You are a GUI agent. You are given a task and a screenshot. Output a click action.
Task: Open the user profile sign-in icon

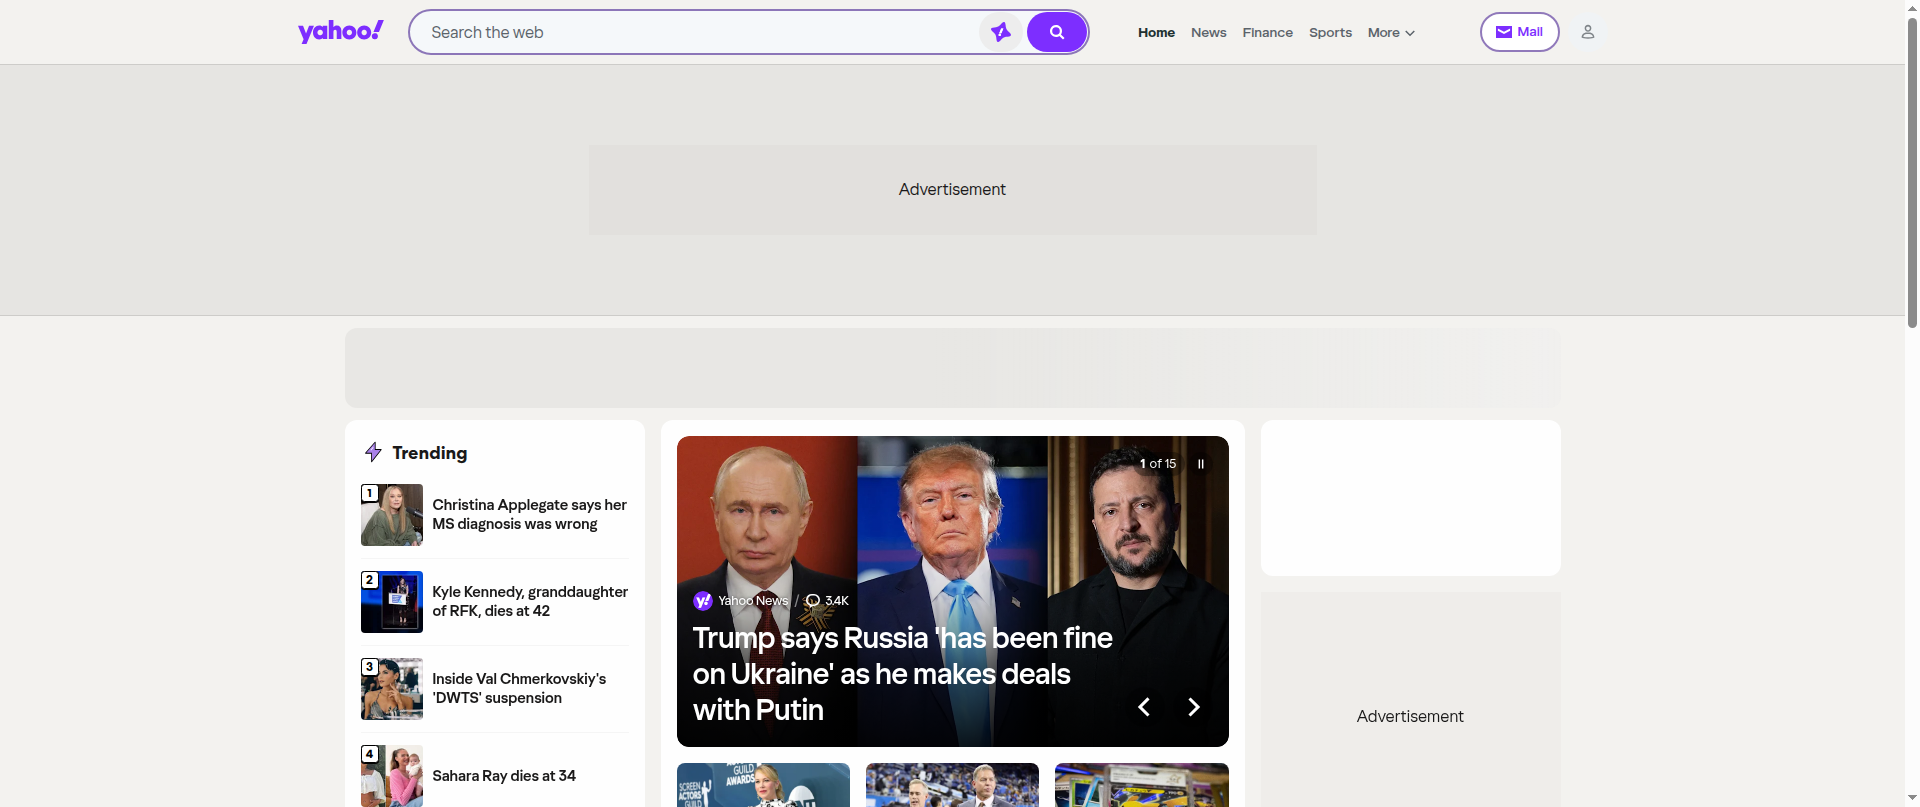(x=1587, y=32)
